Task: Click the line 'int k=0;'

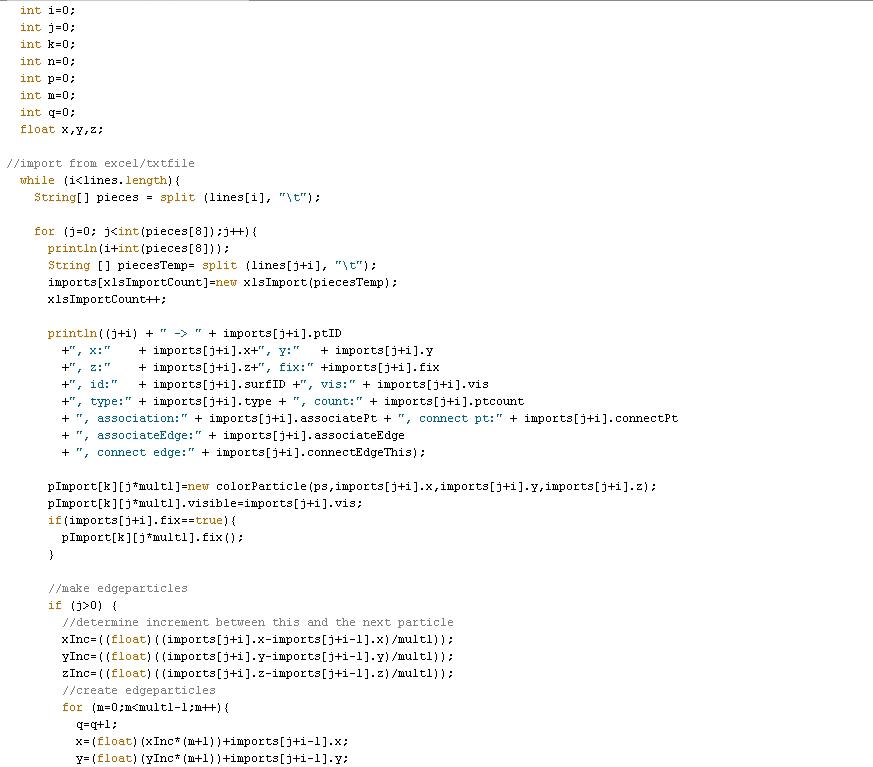Action: pos(47,44)
